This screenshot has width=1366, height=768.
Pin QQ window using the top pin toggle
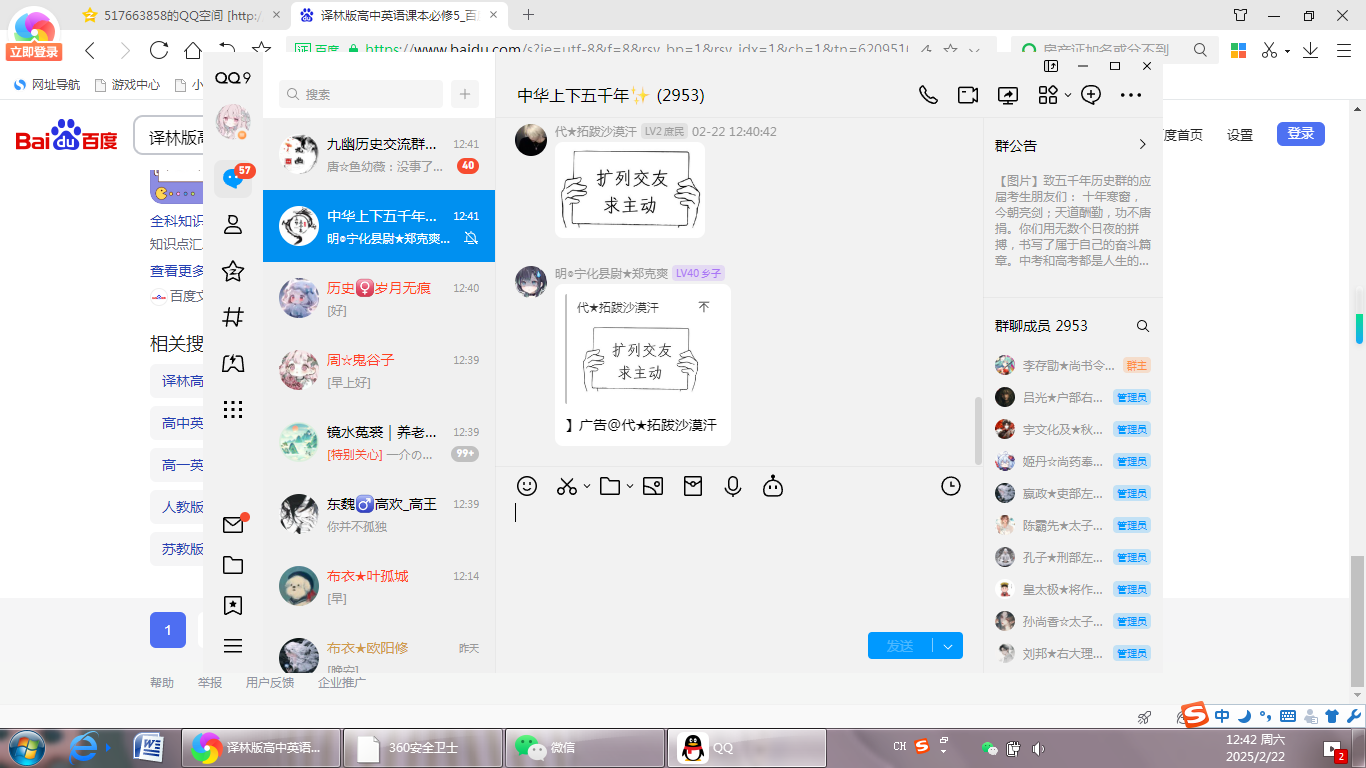[x=1051, y=66]
